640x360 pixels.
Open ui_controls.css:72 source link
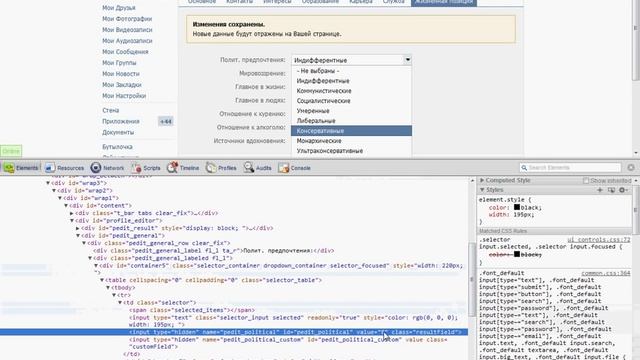(x=599, y=240)
